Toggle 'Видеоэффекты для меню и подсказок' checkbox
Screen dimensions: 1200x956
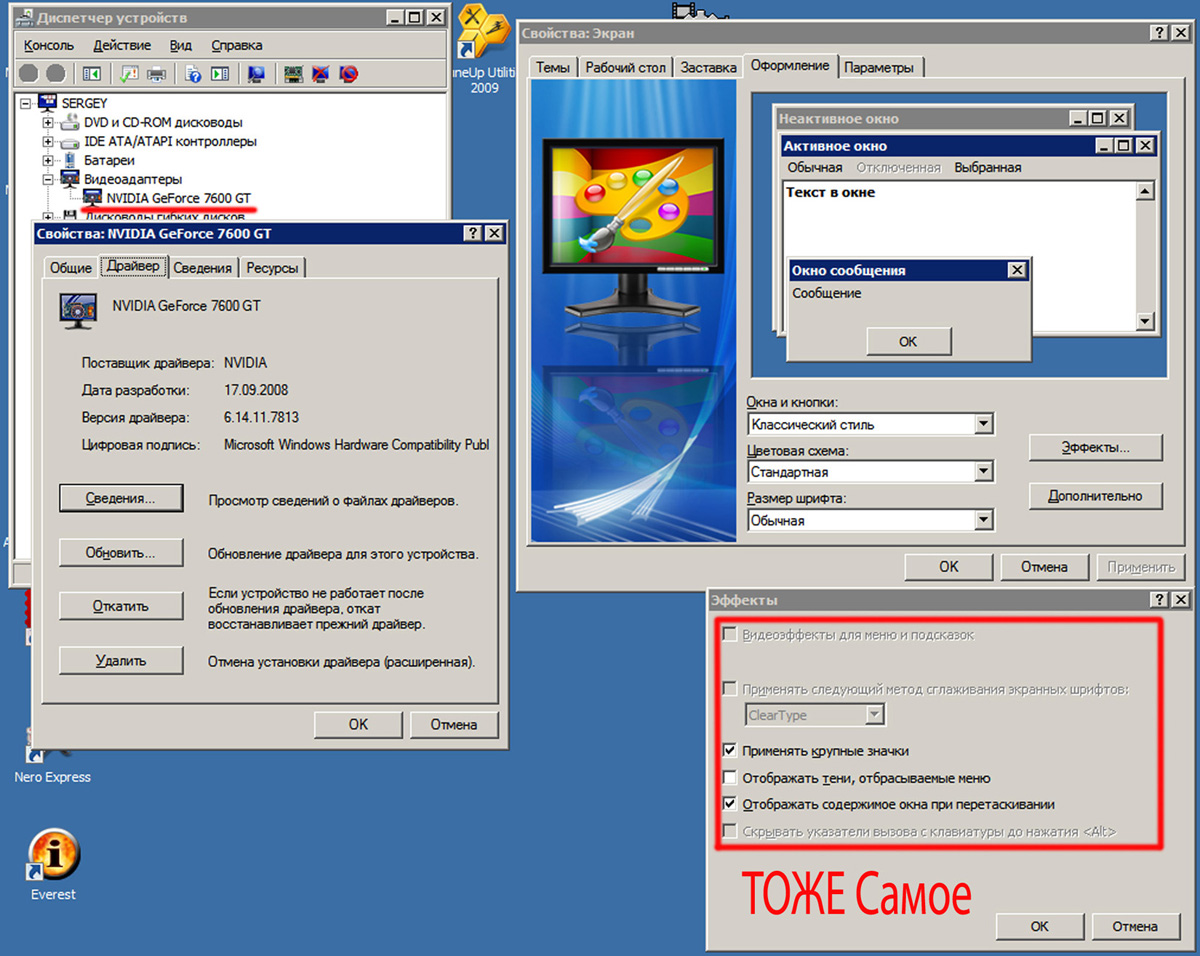pos(730,635)
